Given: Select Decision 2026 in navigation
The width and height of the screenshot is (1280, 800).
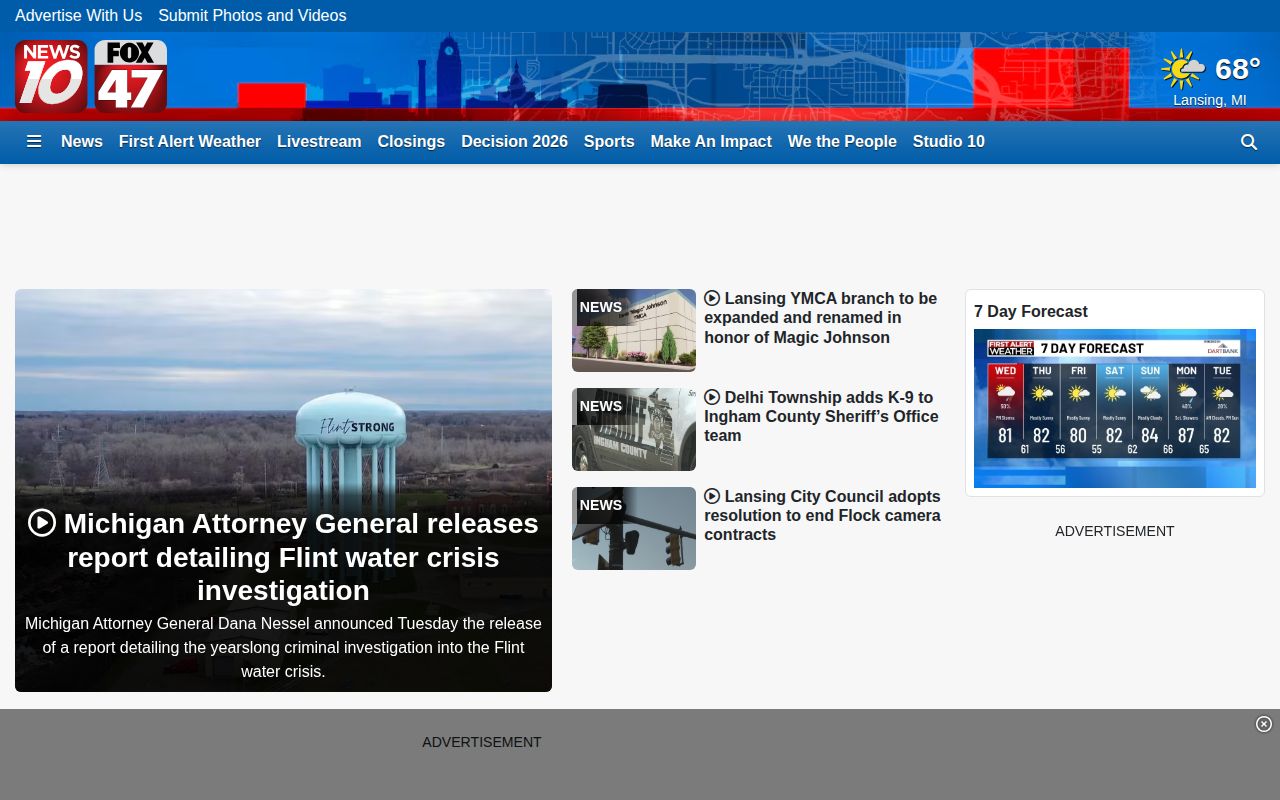Looking at the screenshot, I should [514, 141].
